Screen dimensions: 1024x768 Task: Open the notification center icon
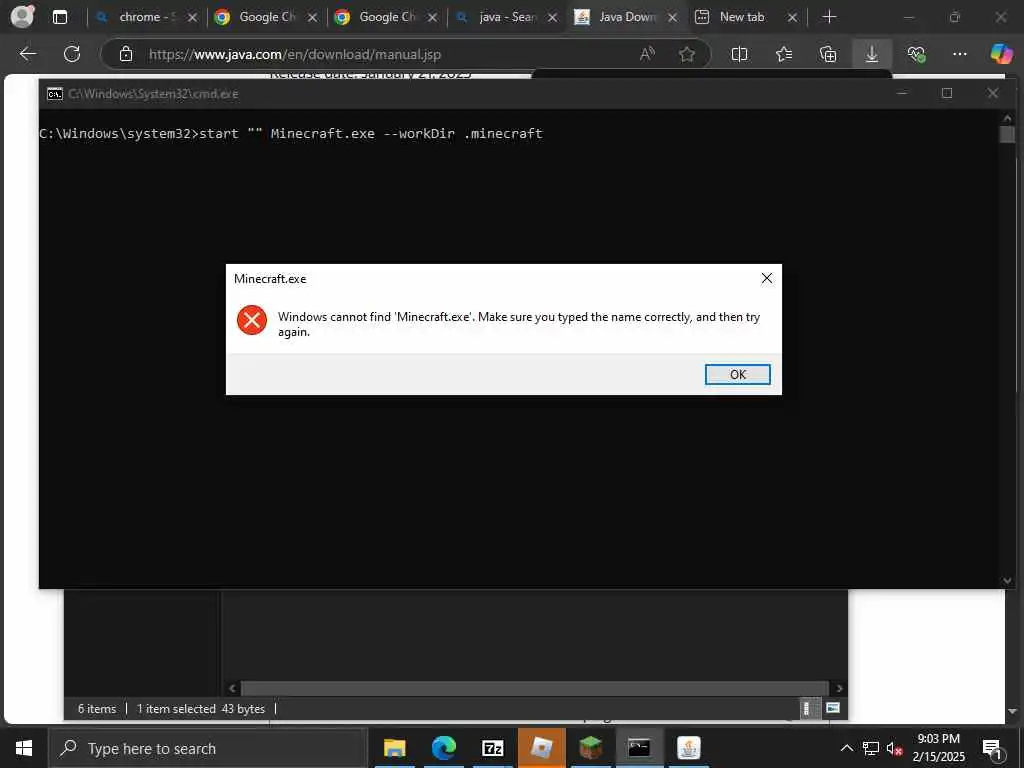(x=991, y=748)
